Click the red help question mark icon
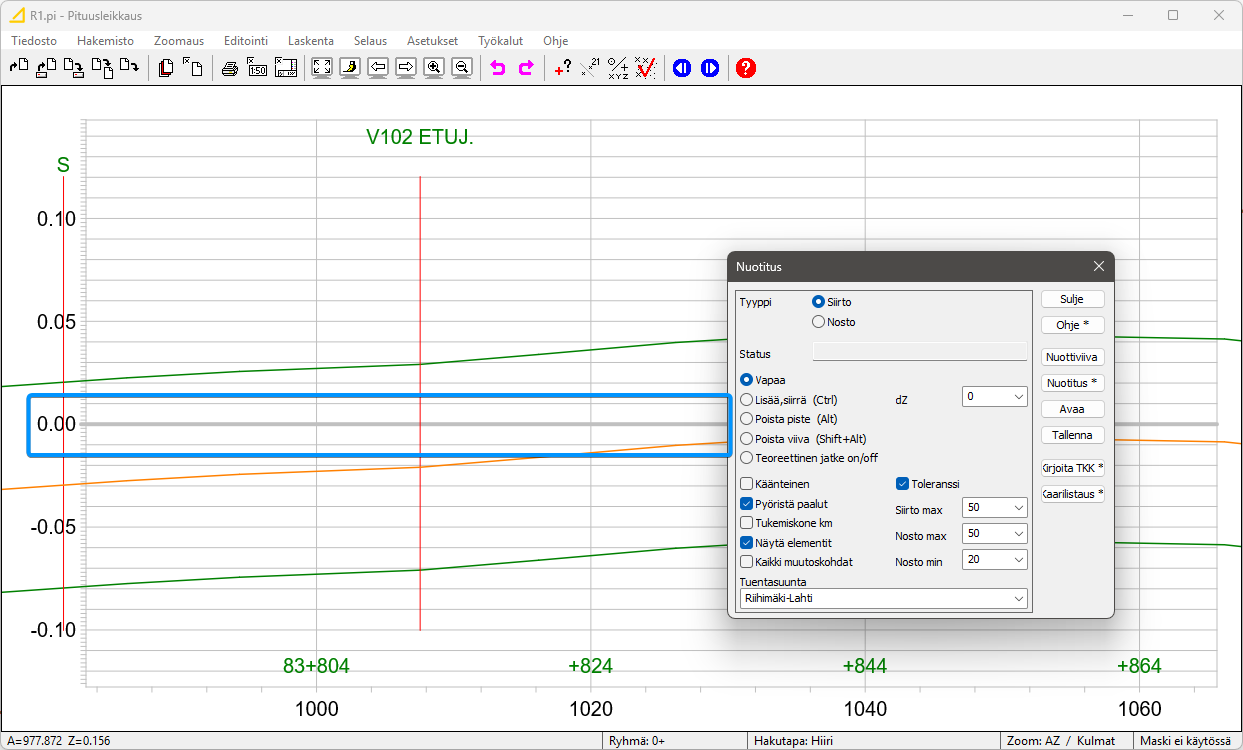Image resolution: width=1243 pixels, height=750 pixels. click(745, 68)
